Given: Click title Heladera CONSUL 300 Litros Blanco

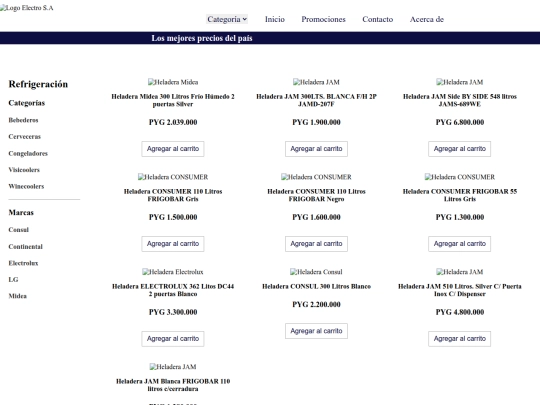Looking at the screenshot, I should click(316, 287).
